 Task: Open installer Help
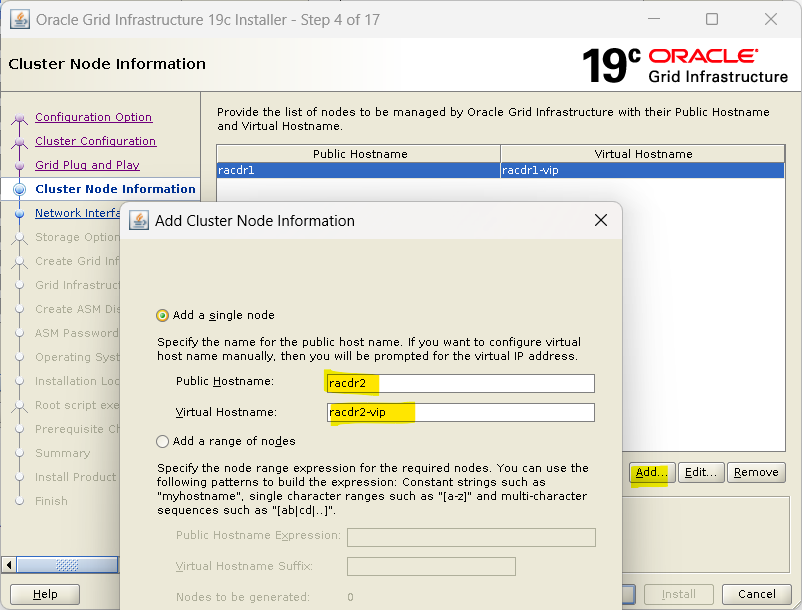(x=45, y=594)
